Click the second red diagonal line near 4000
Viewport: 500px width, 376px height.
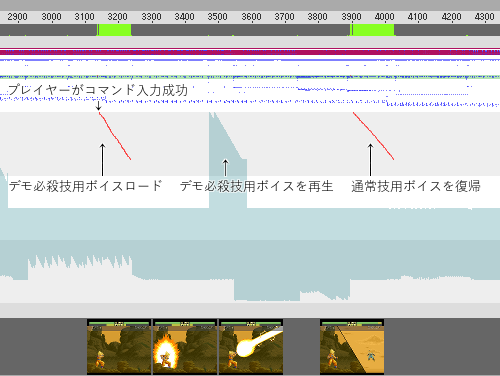(x=373, y=136)
